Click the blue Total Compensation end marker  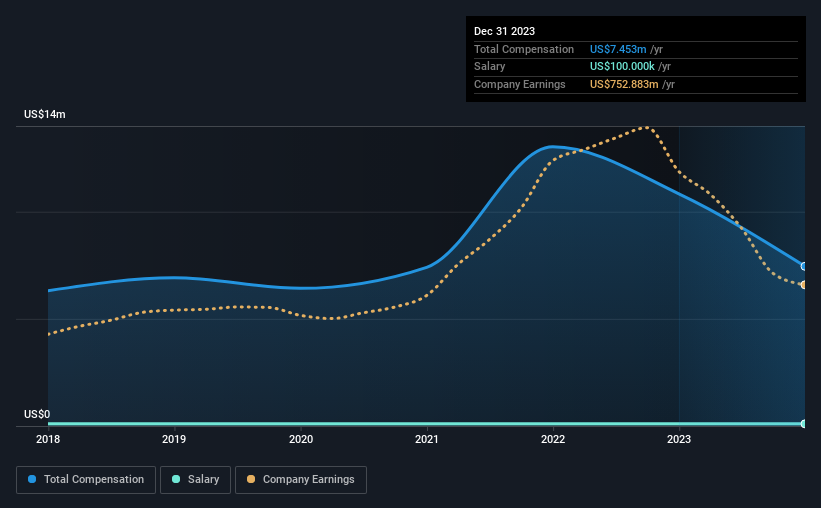[x=804, y=267]
